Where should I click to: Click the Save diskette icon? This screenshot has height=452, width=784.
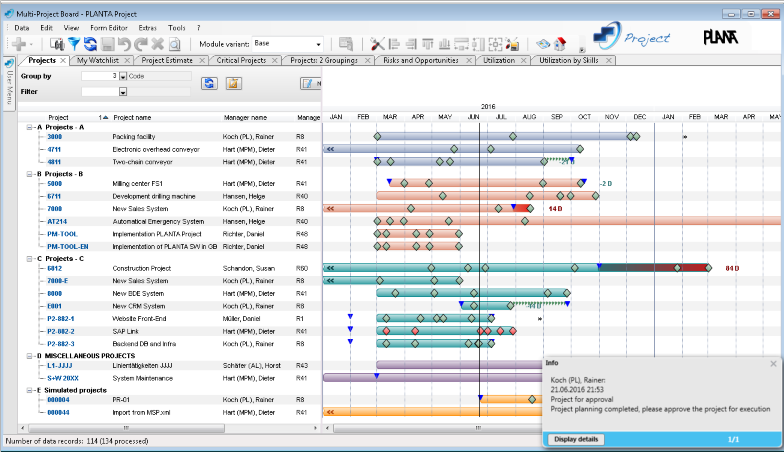click(x=108, y=44)
